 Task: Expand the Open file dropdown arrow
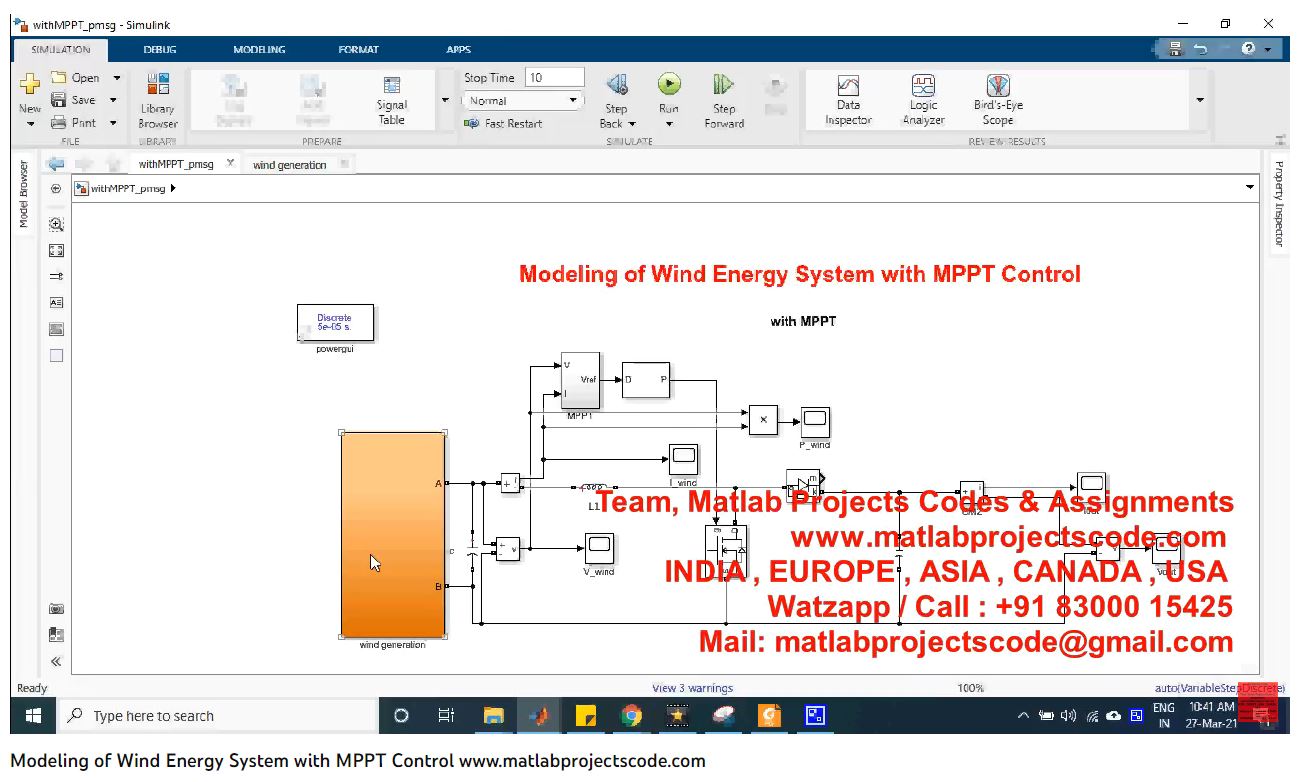click(116, 78)
